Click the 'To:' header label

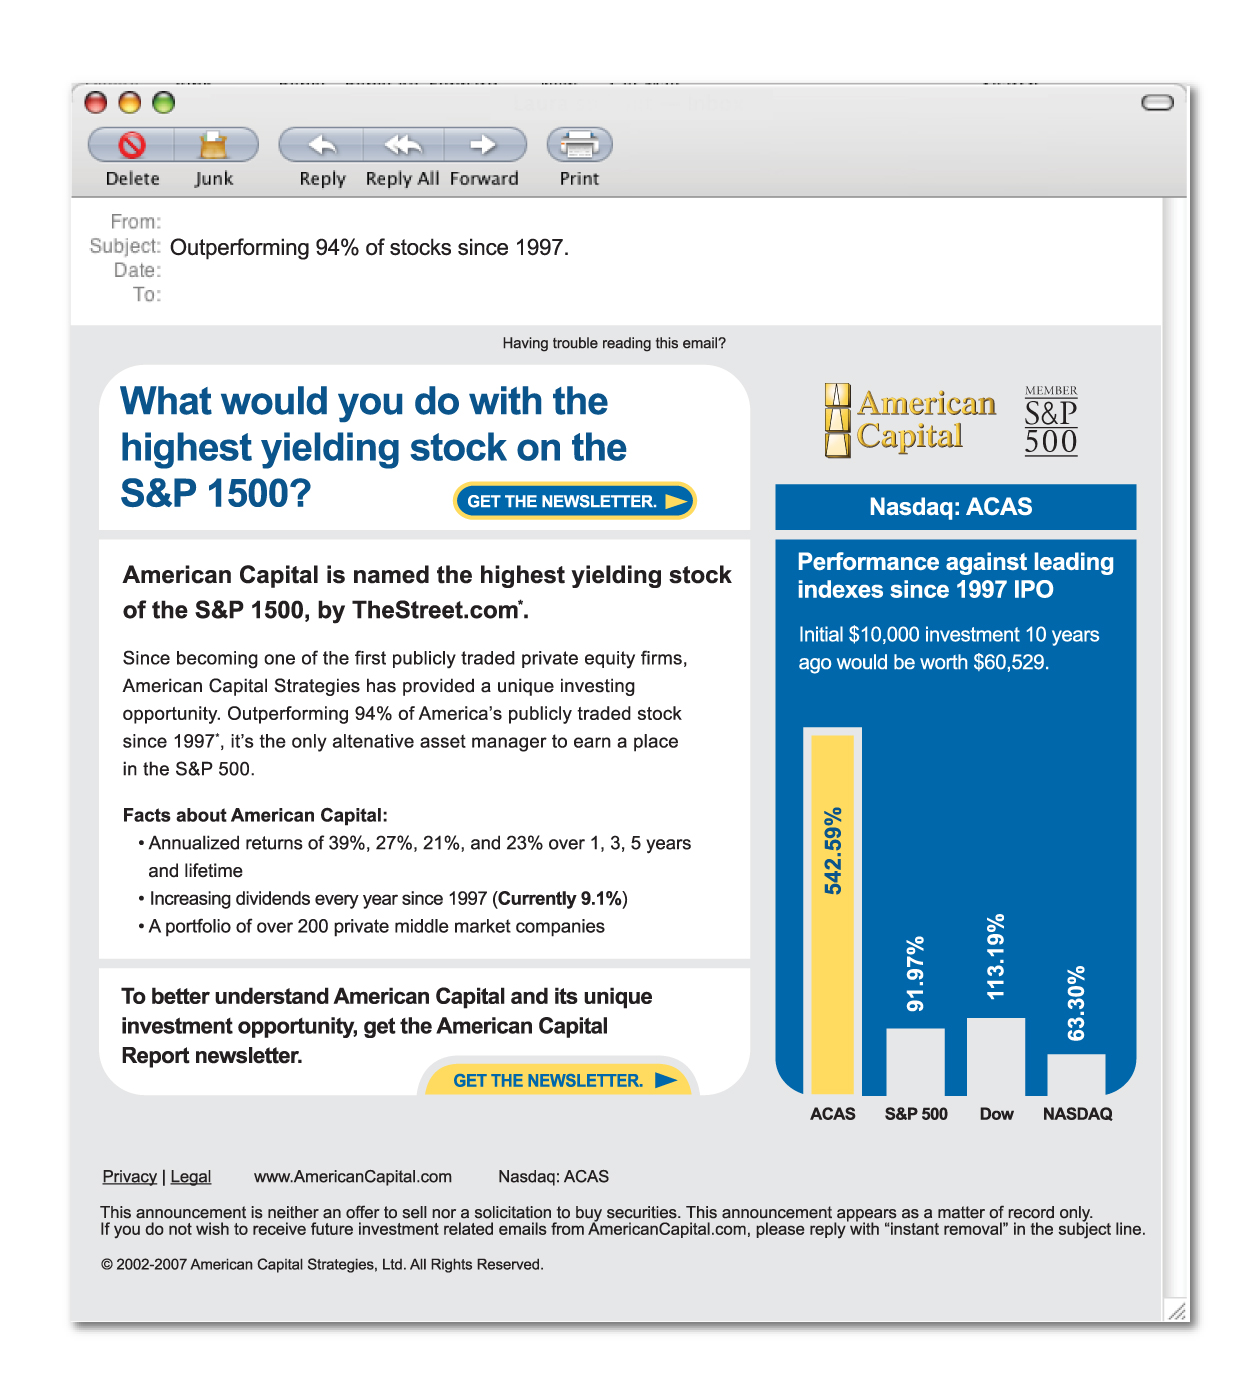tap(146, 294)
